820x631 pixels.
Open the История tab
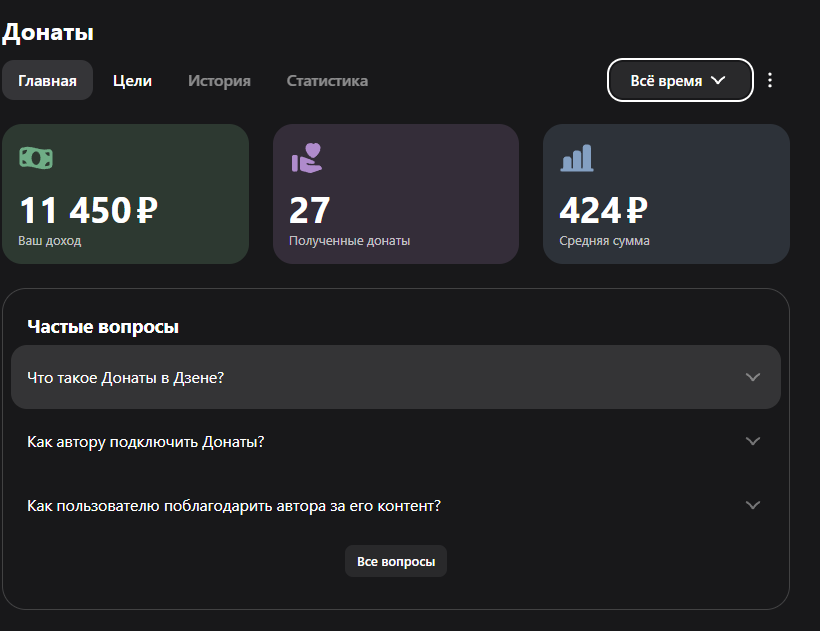click(219, 81)
